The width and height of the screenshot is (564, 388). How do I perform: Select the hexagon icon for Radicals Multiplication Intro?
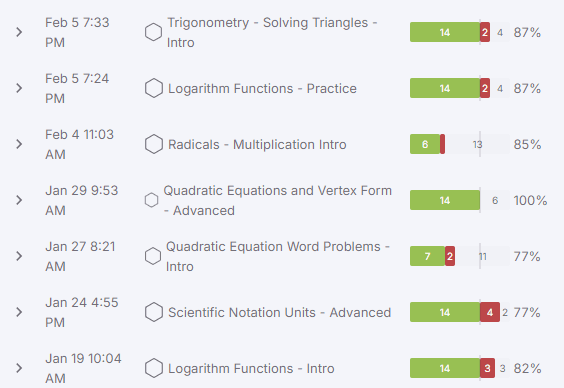[x=154, y=144]
